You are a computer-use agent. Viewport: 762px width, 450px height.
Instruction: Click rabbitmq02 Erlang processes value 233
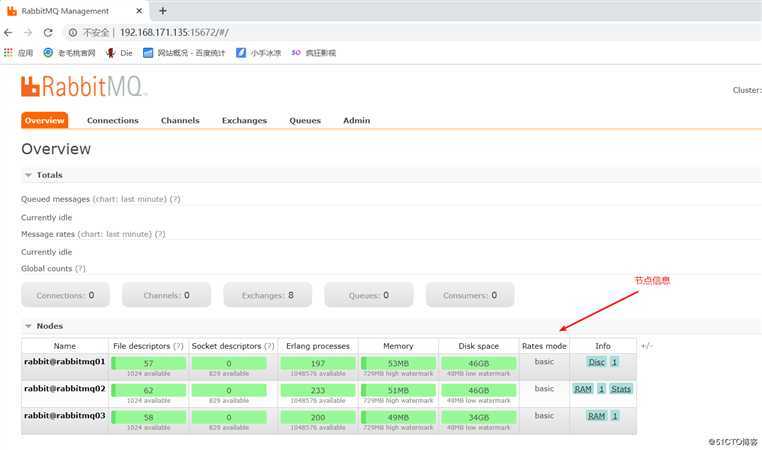(x=318, y=390)
